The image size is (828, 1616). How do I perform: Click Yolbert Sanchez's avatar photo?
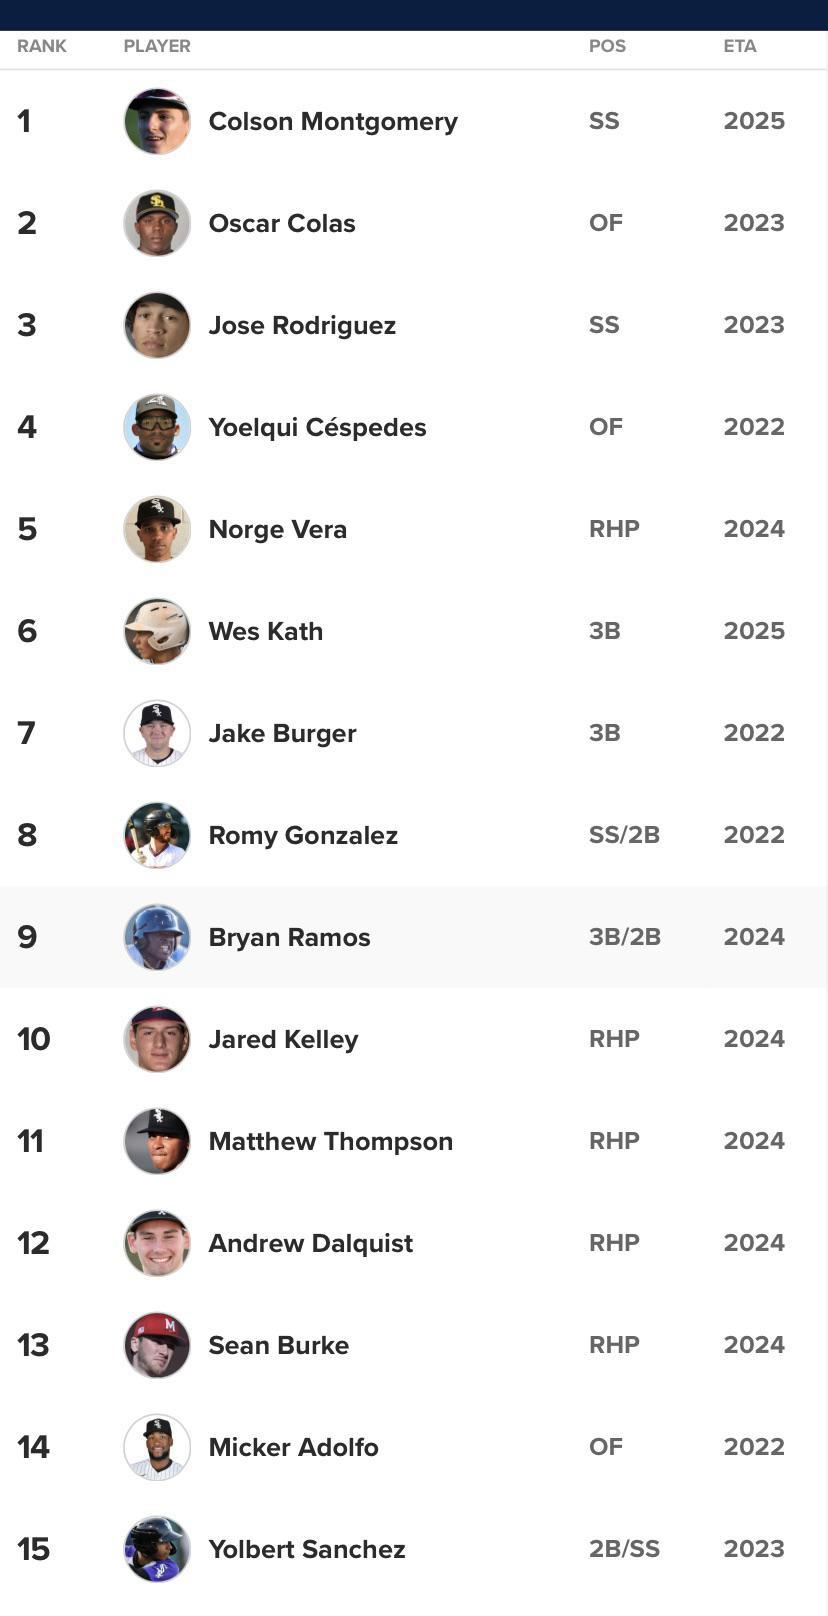[157, 1549]
